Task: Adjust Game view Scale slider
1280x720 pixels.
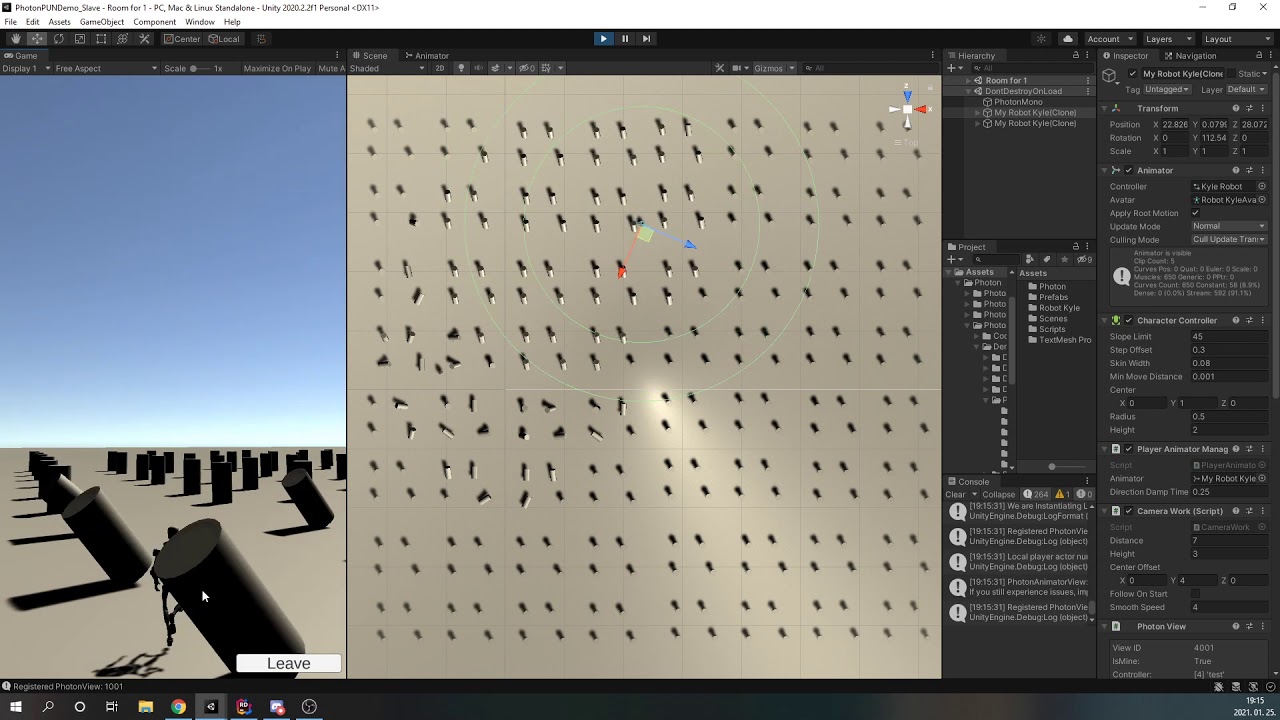Action: [x=199, y=68]
